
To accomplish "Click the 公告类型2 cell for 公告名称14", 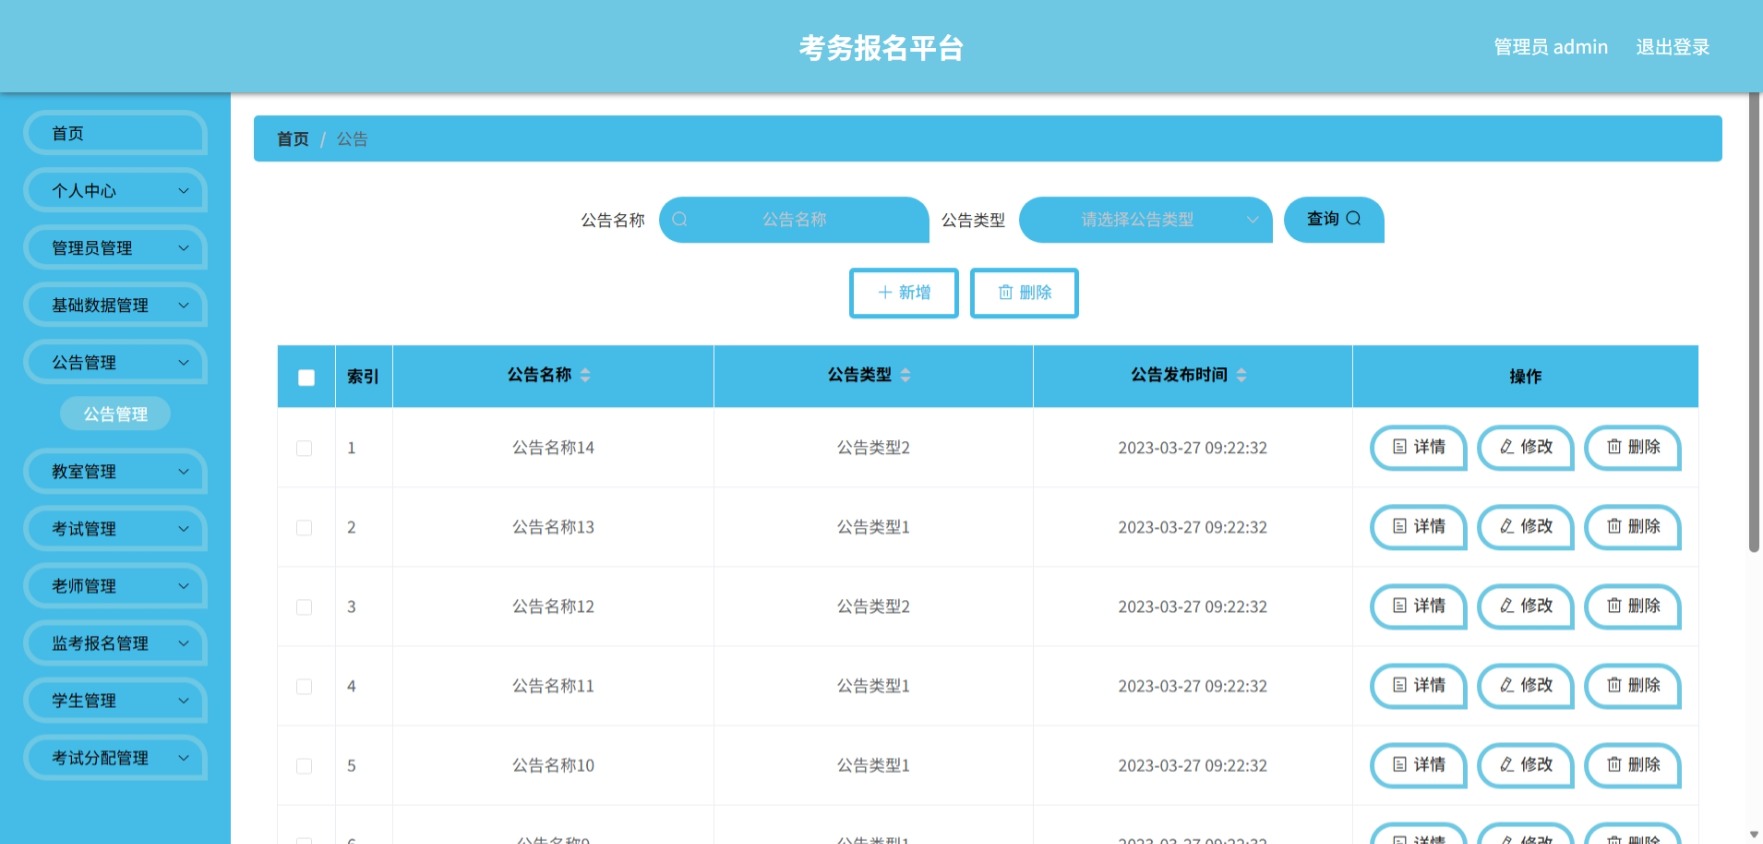I will click(873, 447).
